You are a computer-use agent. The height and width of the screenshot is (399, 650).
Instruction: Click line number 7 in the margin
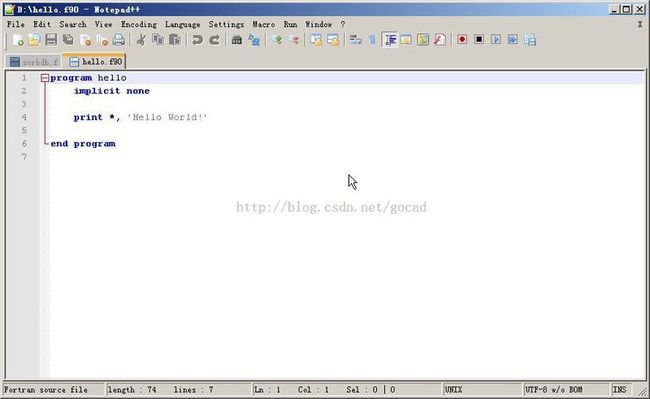[24, 157]
